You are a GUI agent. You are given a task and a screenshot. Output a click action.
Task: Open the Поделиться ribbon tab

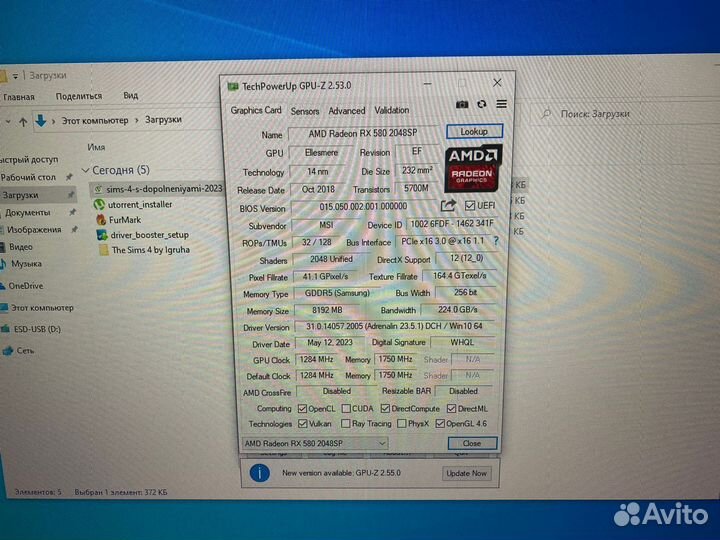pos(79,96)
